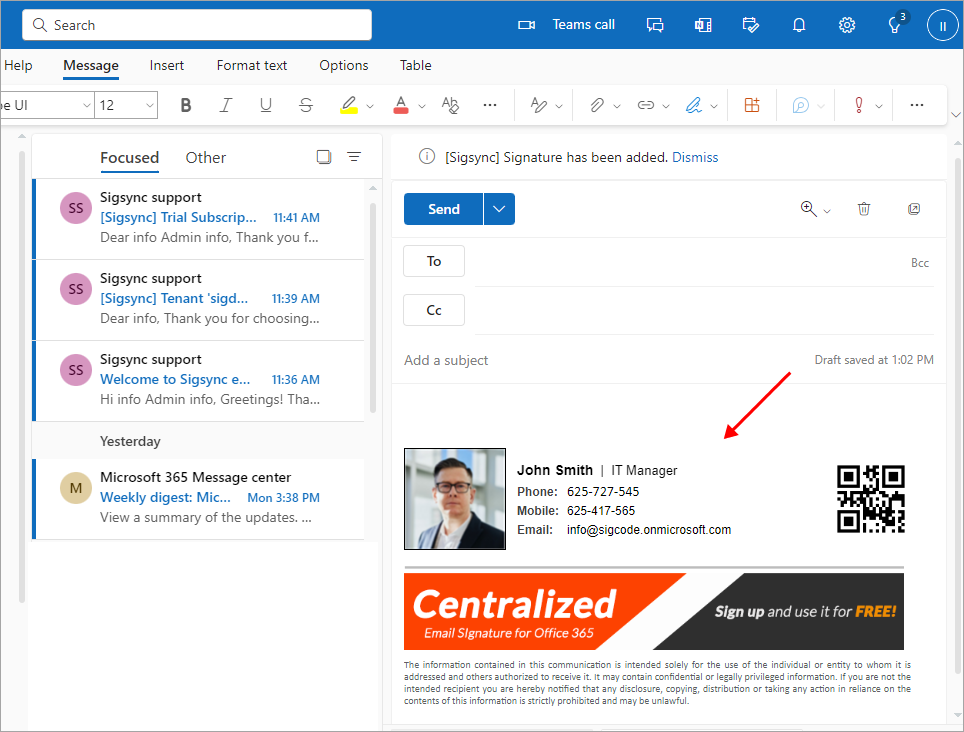Start a Teams call
Image resolution: width=964 pixels, height=732 pixels.
[566, 25]
